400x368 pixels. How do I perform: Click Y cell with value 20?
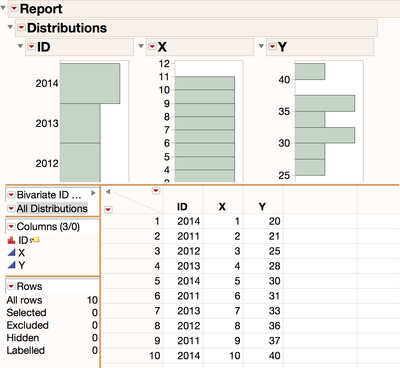point(274,221)
